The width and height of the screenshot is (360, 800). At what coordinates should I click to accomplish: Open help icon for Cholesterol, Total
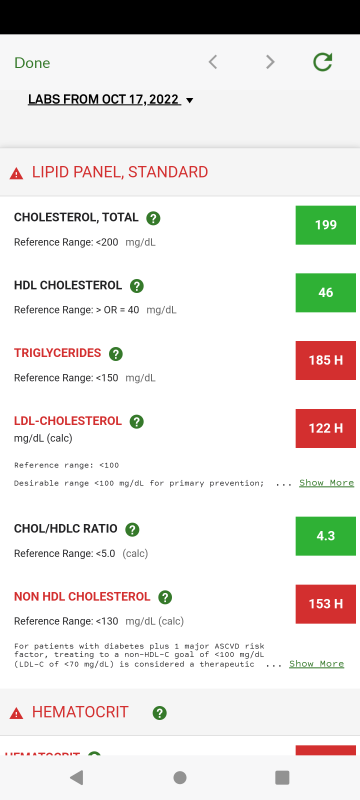[153, 218]
